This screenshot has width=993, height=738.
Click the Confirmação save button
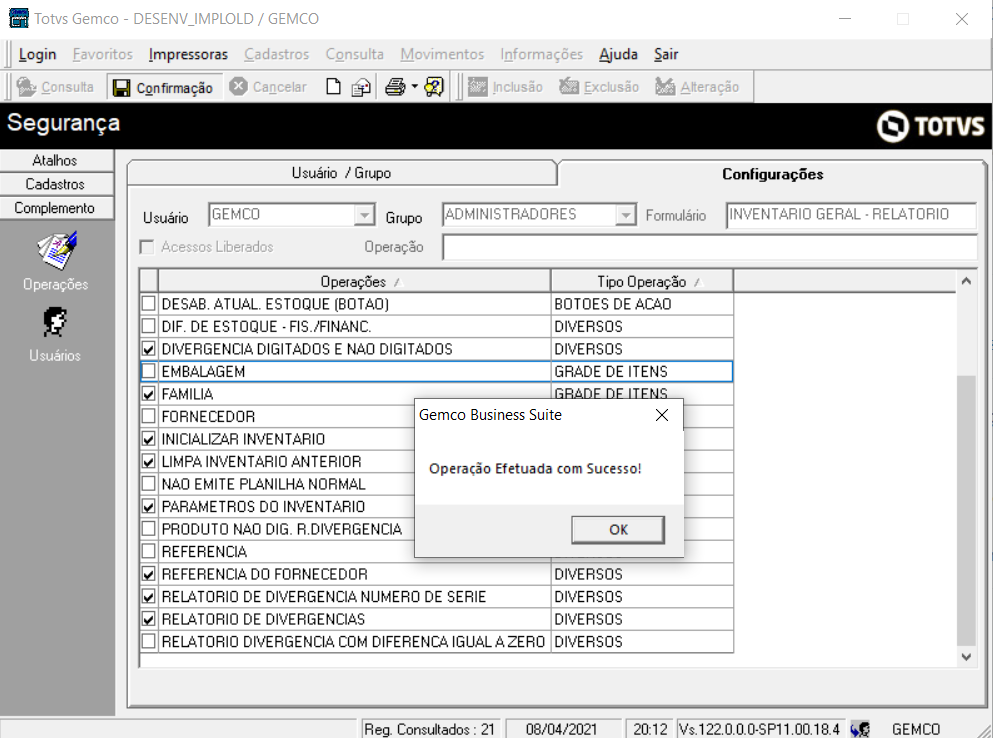pyautogui.click(x=163, y=87)
